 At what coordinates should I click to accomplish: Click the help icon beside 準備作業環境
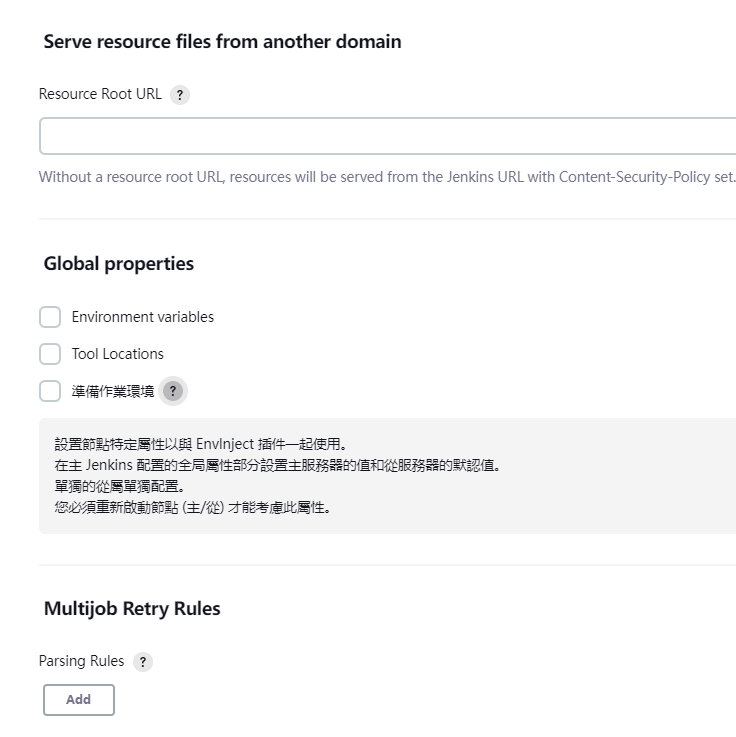click(173, 391)
